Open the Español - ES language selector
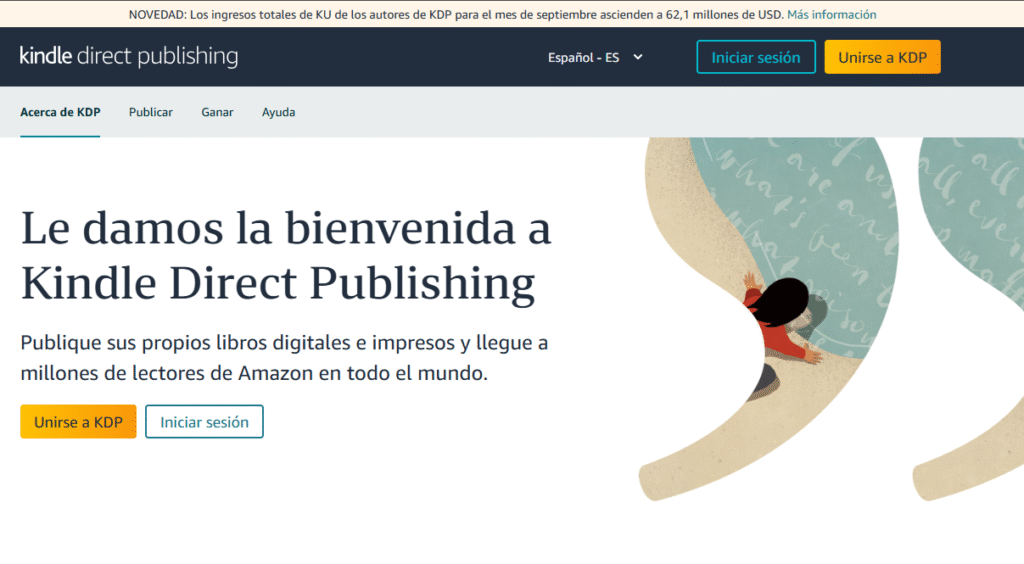The width and height of the screenshot is (1024, 564). [584, 57]
